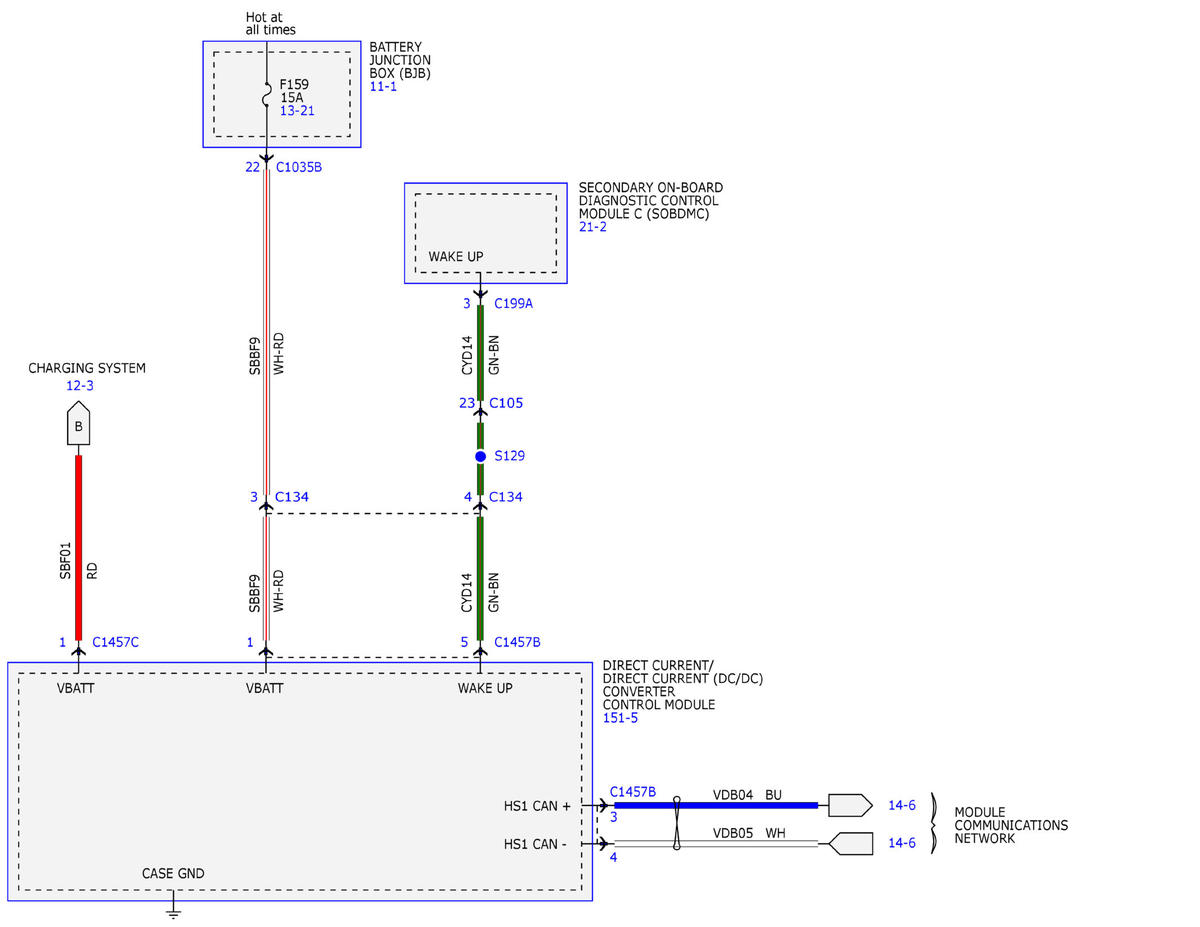Image resolution: width=1200 pixels, height=927 pixels.
Task: Follow the 14-6 link beside VDB04 BU
Action: [x=902, y=805]
